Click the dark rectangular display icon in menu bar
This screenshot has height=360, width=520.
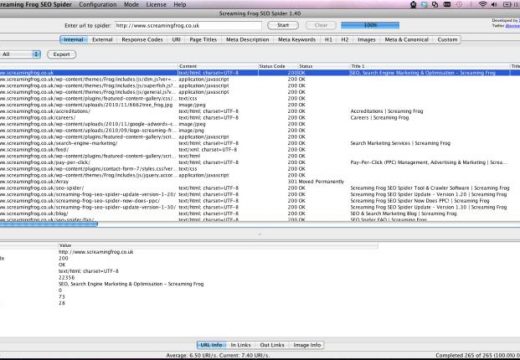(447, 4)
